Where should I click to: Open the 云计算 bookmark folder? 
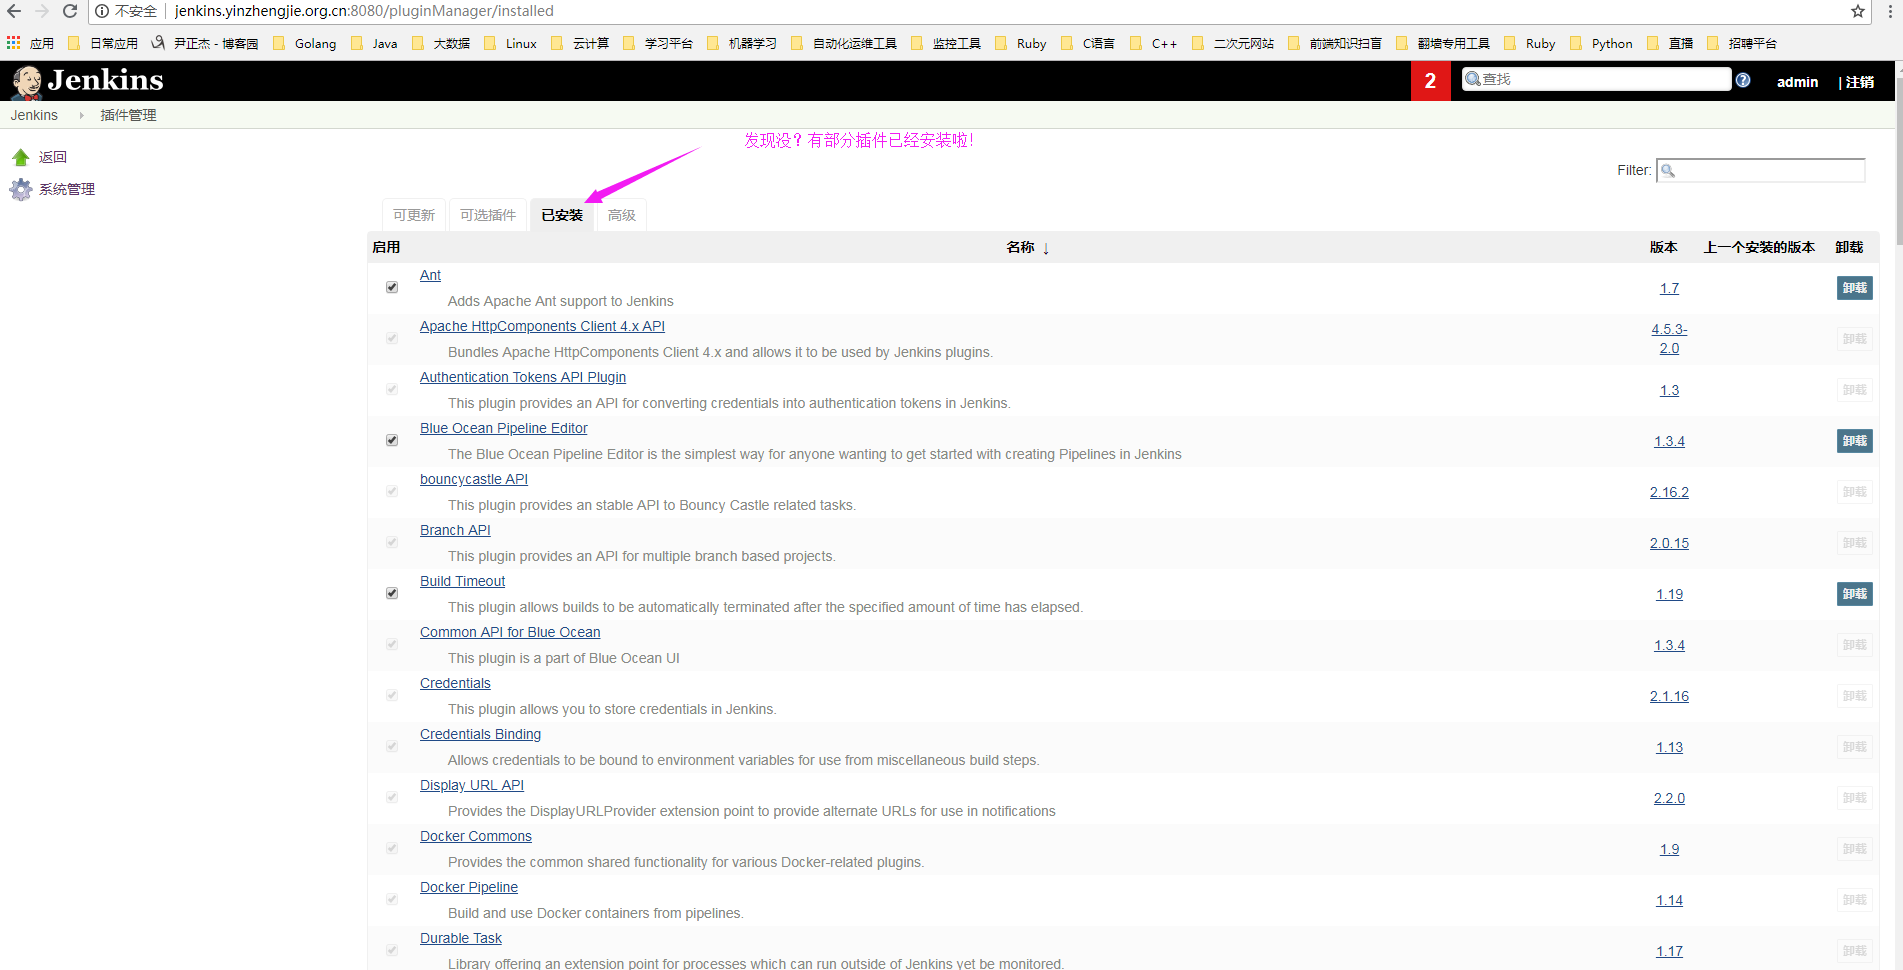pos(579,43)
